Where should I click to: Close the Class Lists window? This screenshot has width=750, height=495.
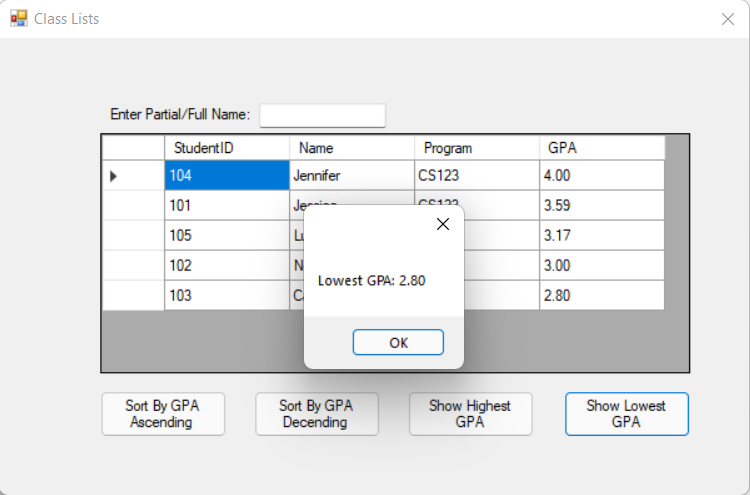(727, 19)
